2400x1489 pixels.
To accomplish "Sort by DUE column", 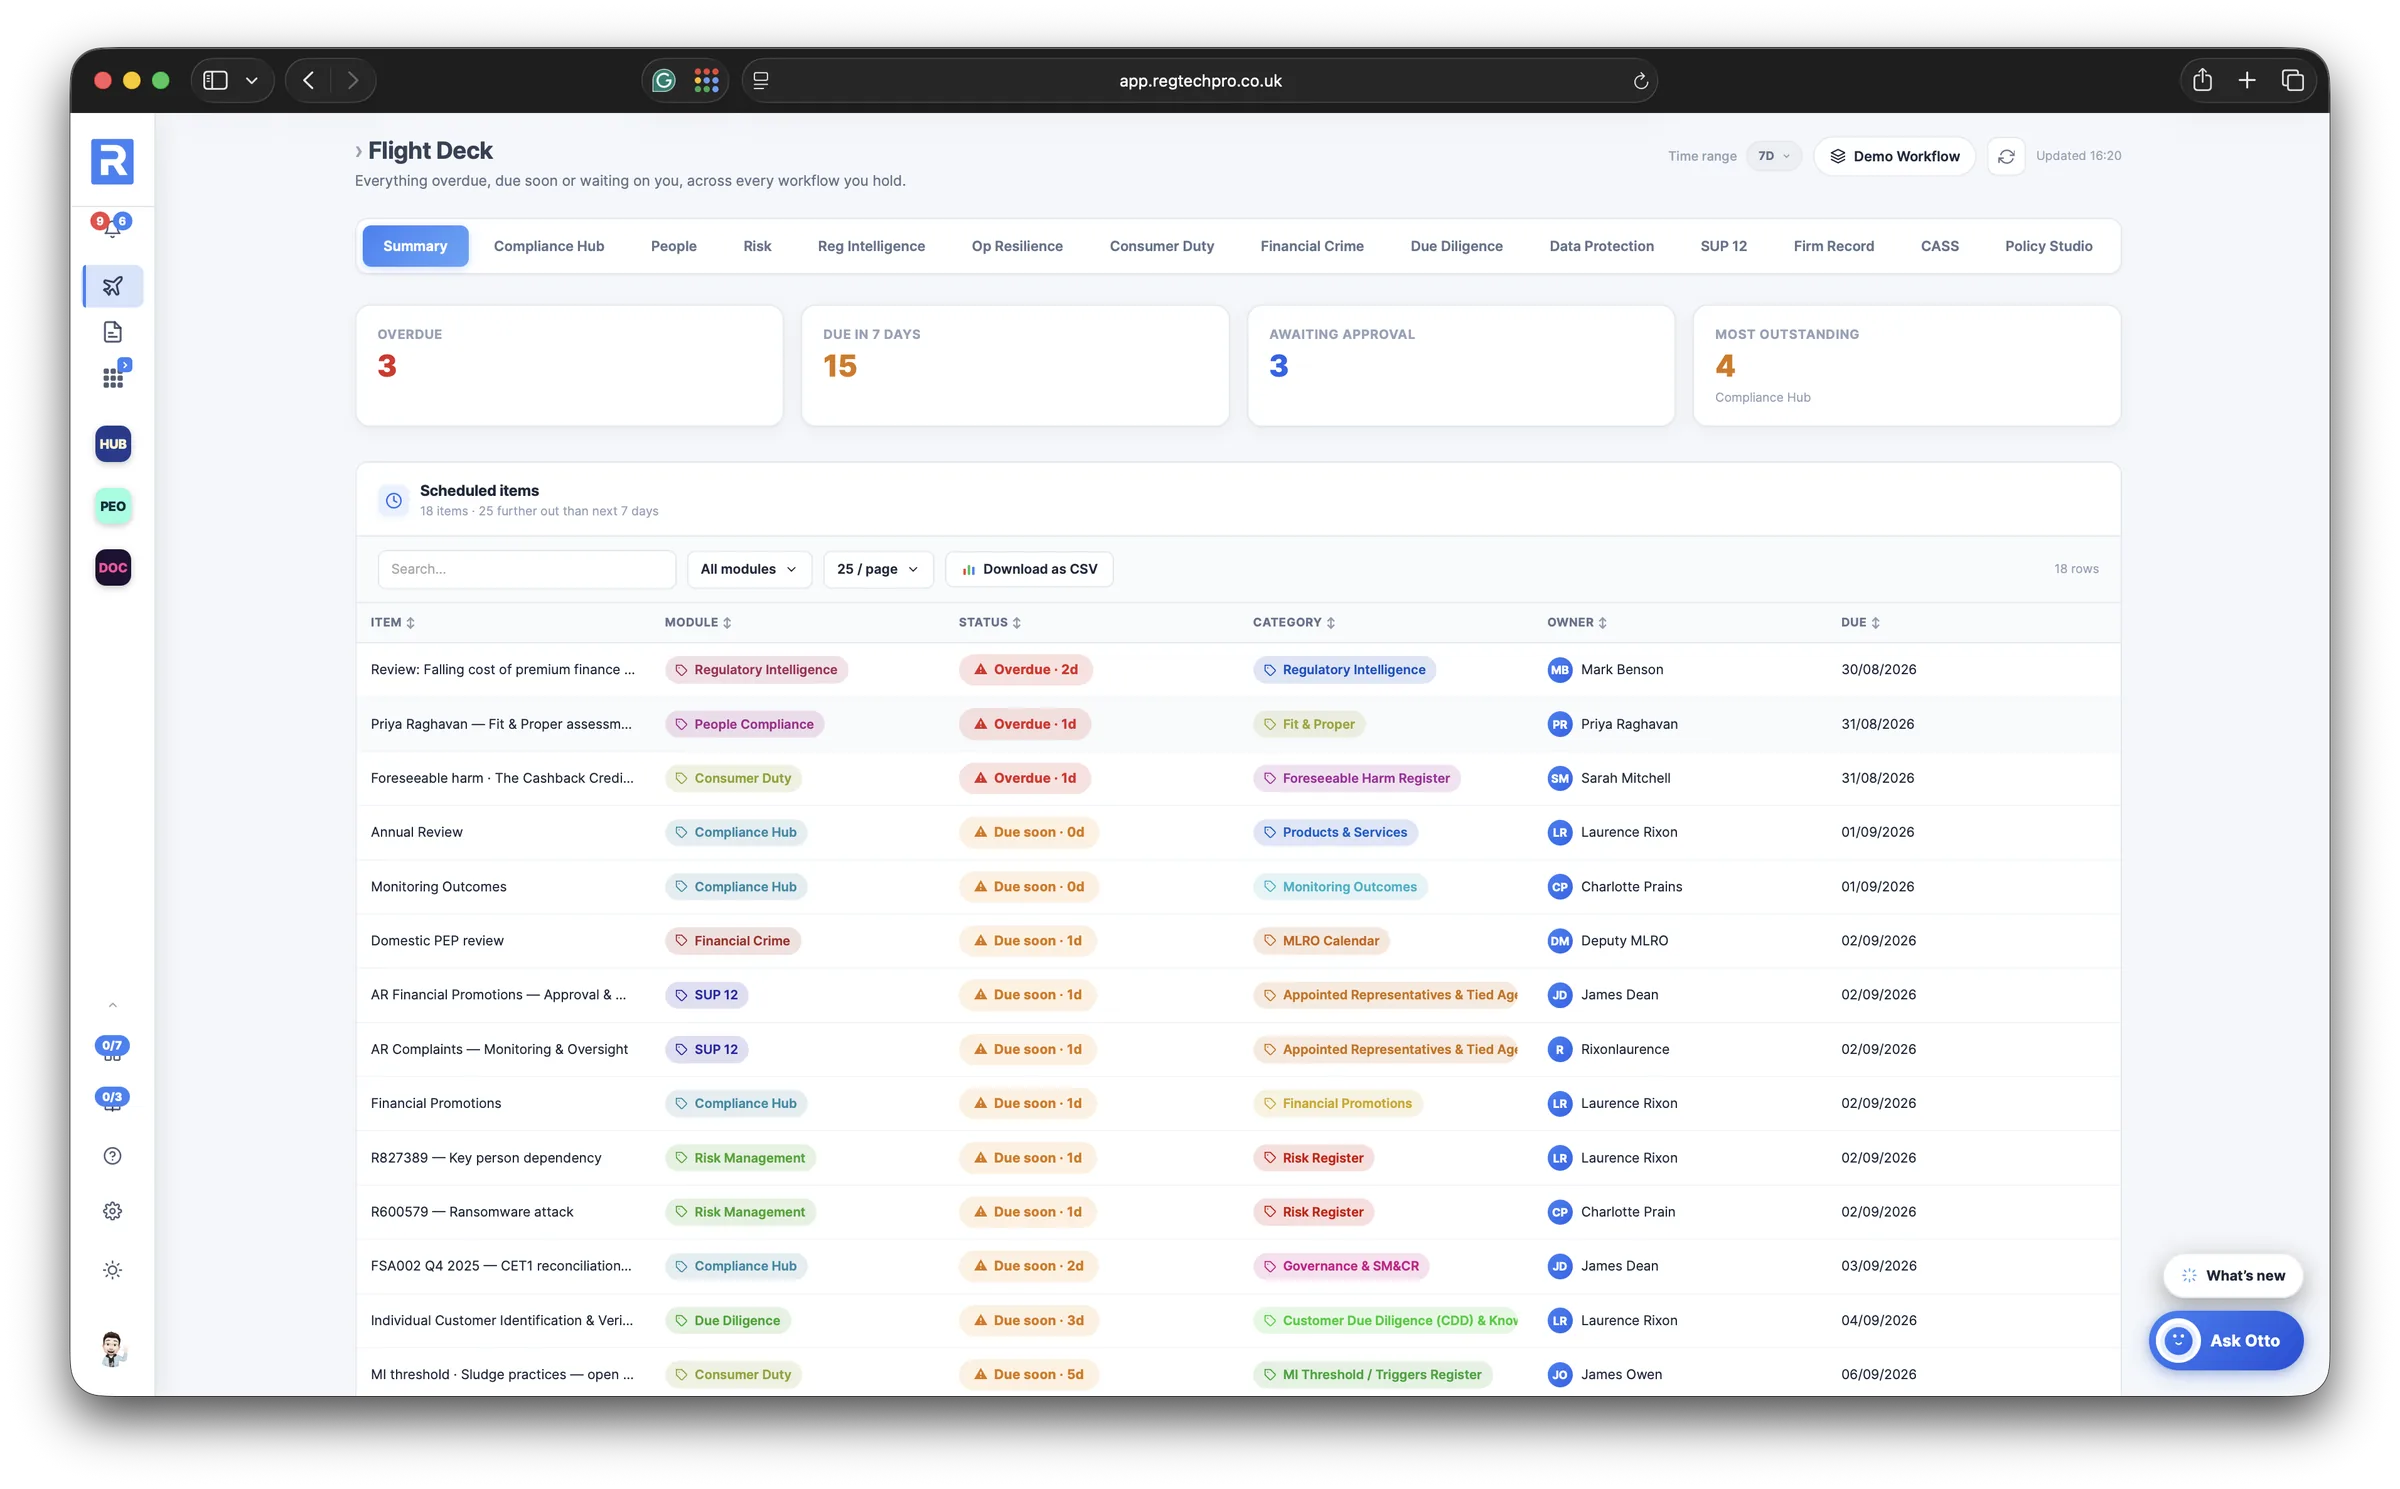I will click(x=1860, y=622).
